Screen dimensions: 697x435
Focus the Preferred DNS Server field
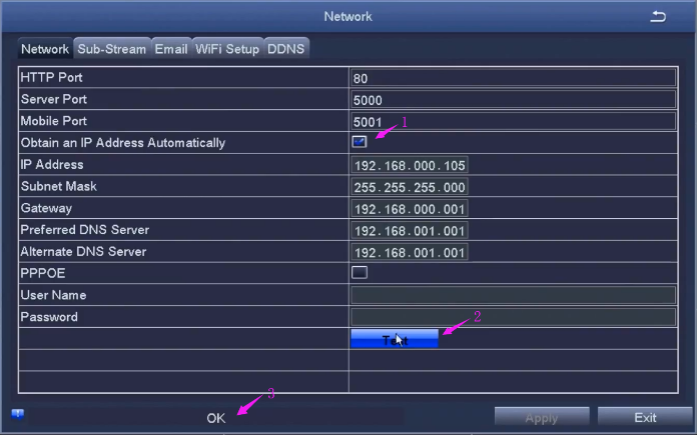point(410,231)
